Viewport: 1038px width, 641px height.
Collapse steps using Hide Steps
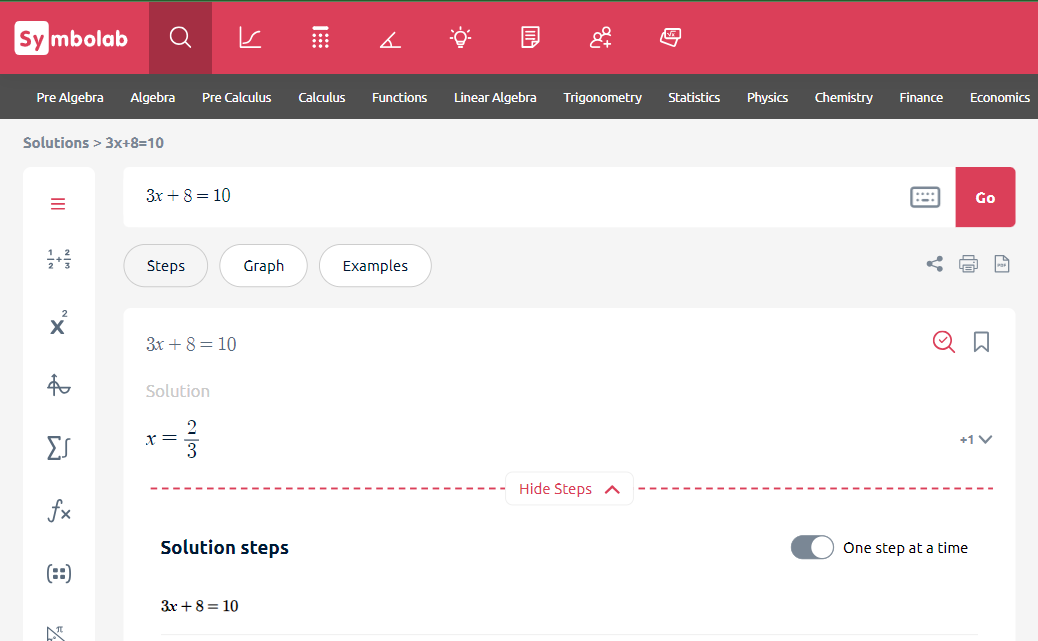(569, 489)
